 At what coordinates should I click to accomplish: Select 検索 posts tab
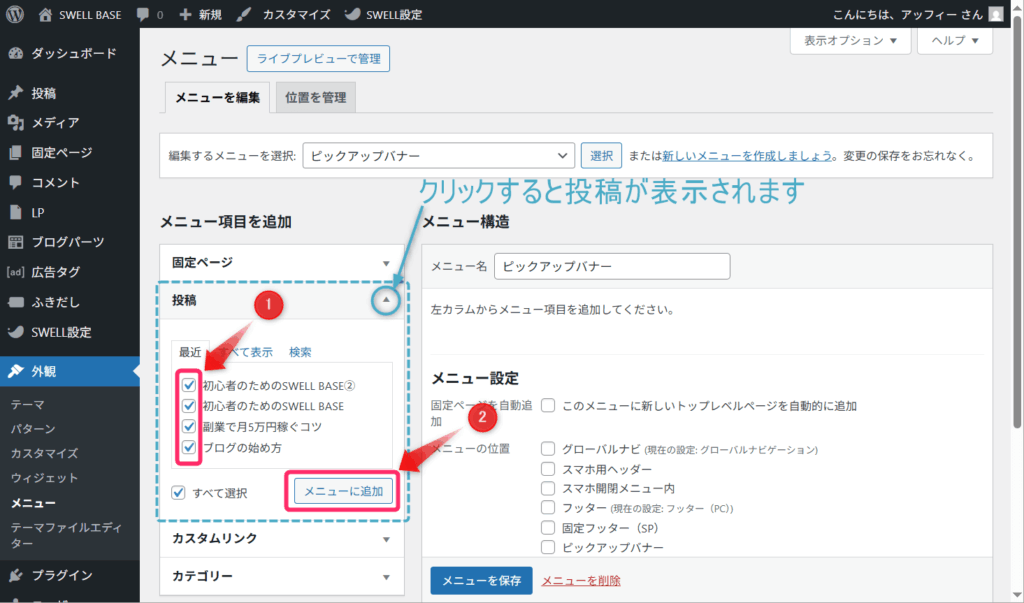(300, 351)
